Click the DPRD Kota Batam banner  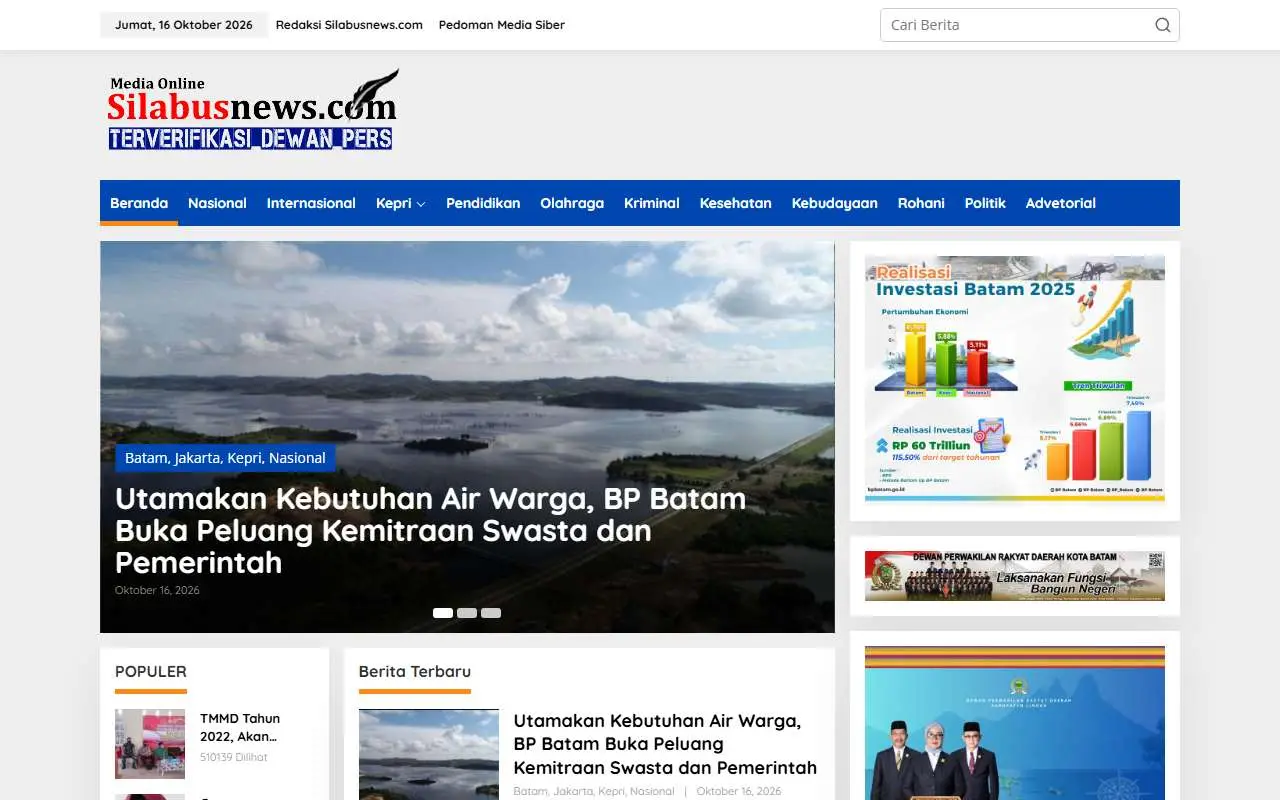(1015, 576)
